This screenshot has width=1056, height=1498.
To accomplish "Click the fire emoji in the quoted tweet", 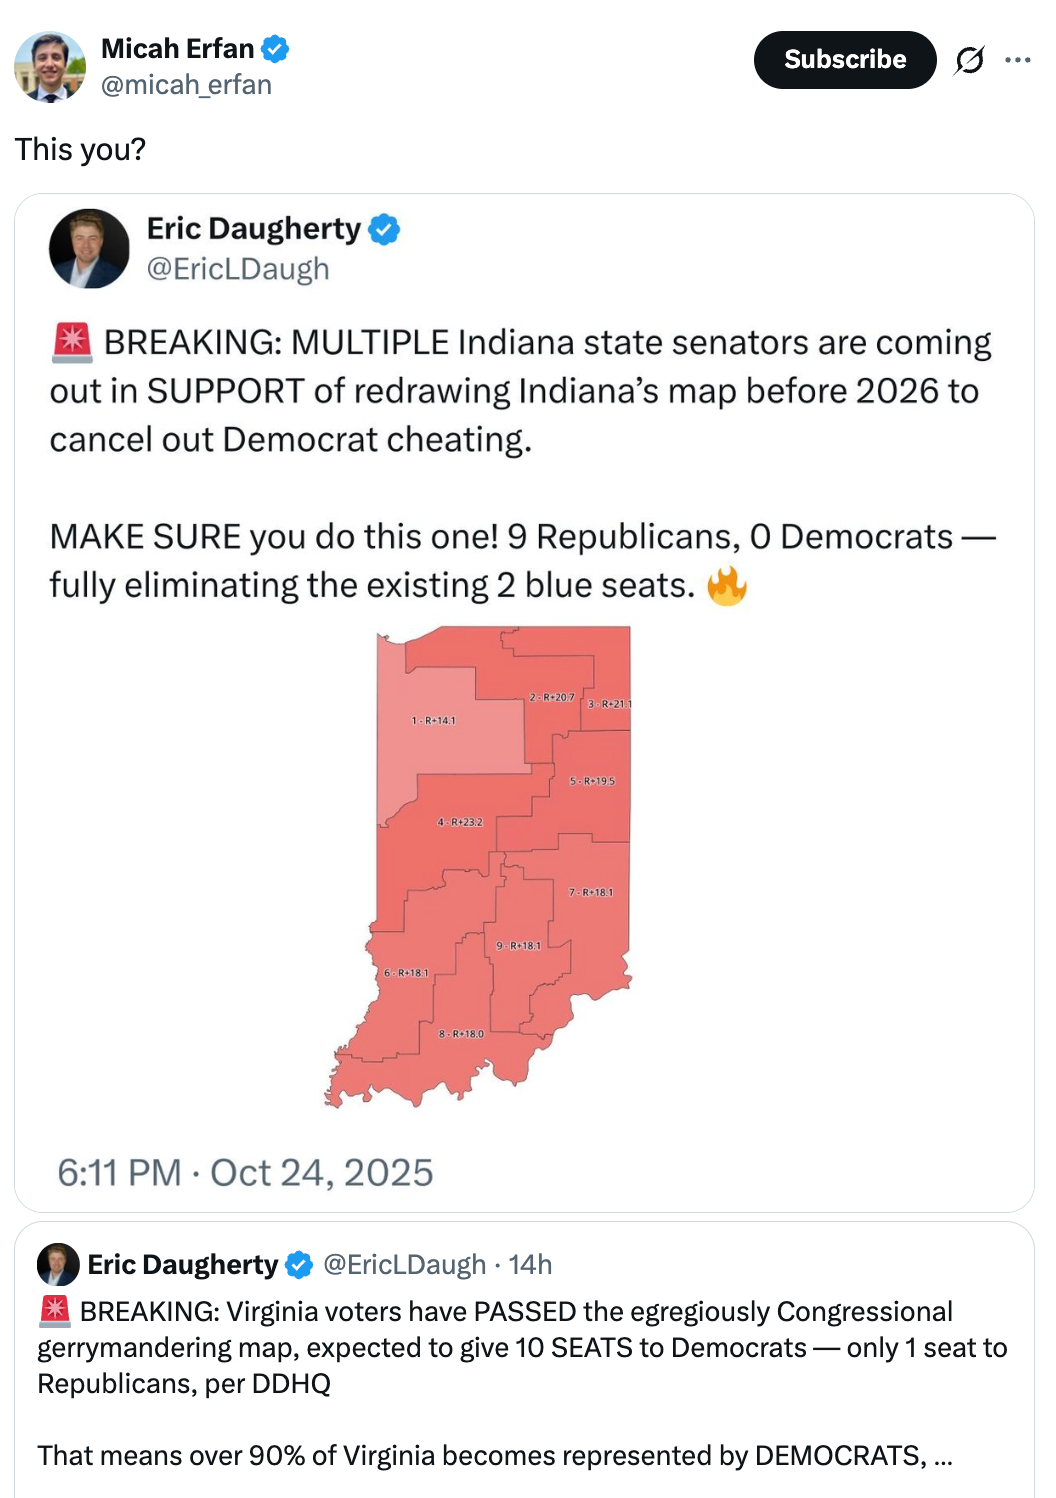I will tap(729, 585).
